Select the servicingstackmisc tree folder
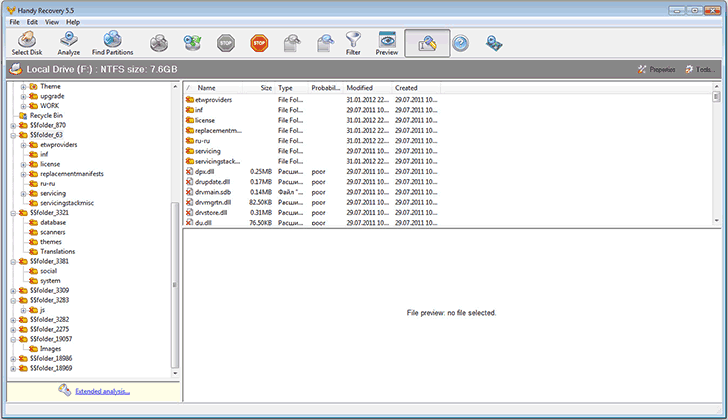The image size is (728, 420). (67, 203)
